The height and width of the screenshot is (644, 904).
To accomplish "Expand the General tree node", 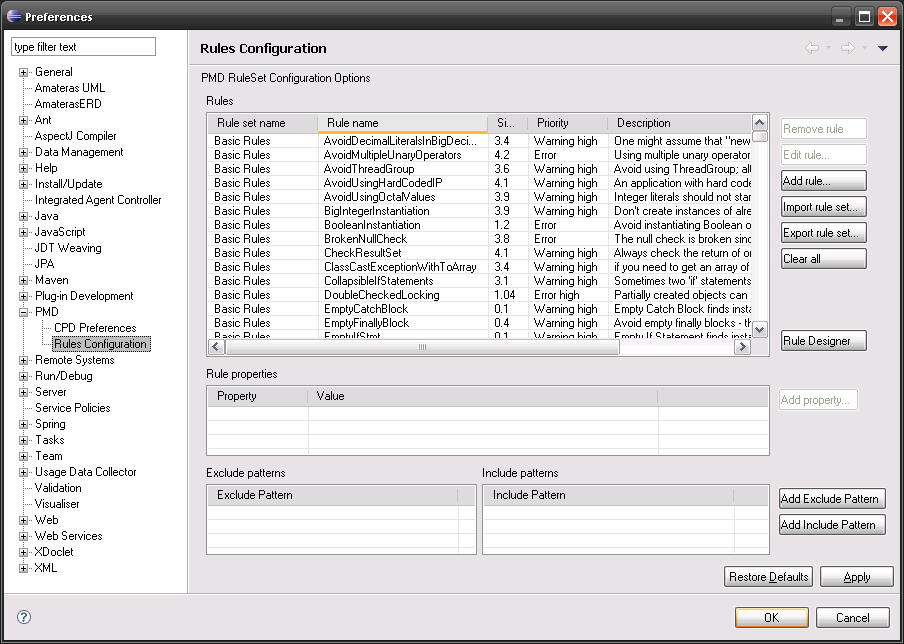I will (24, 72).
